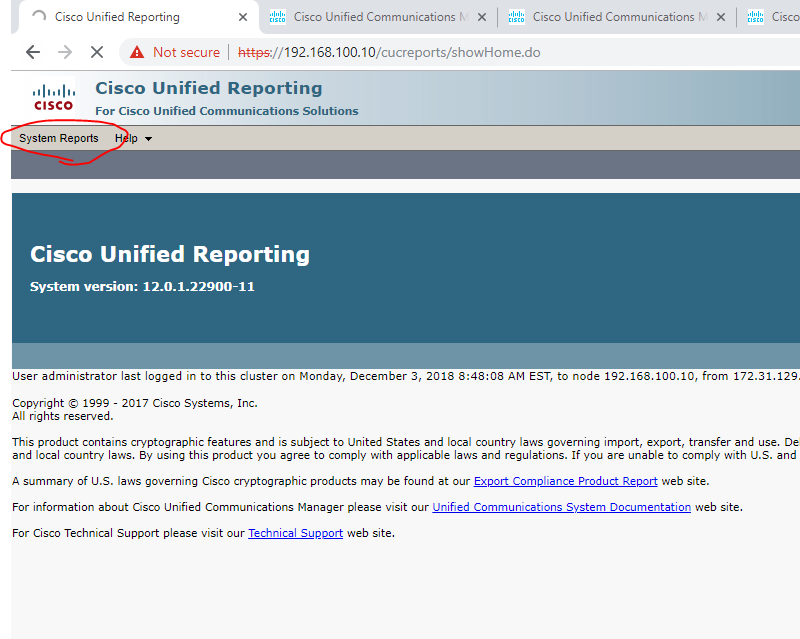
Task: Click the loading spinner on the Reporting tab
Action: (x=39, y=16)
